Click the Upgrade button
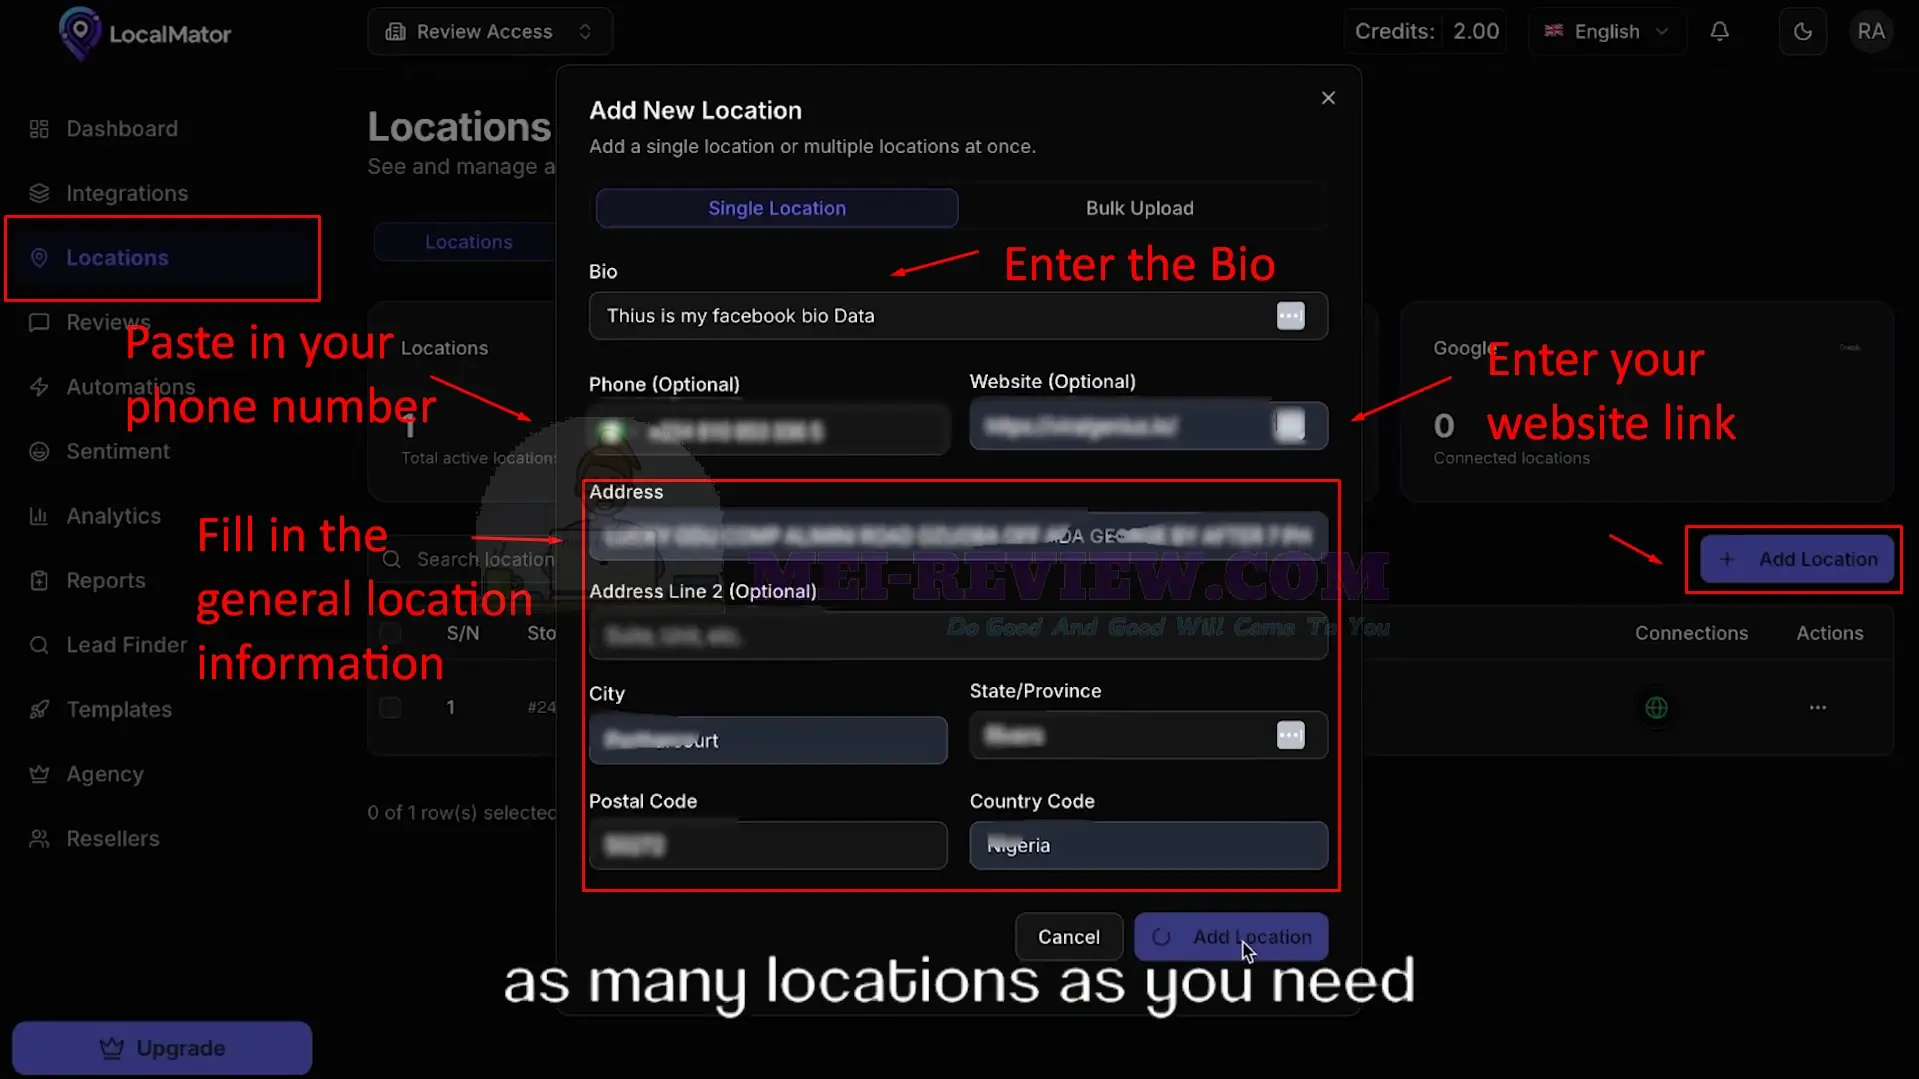Image resolution: width=1919 pixels, height=1079 pixels. coord(162,1048)
